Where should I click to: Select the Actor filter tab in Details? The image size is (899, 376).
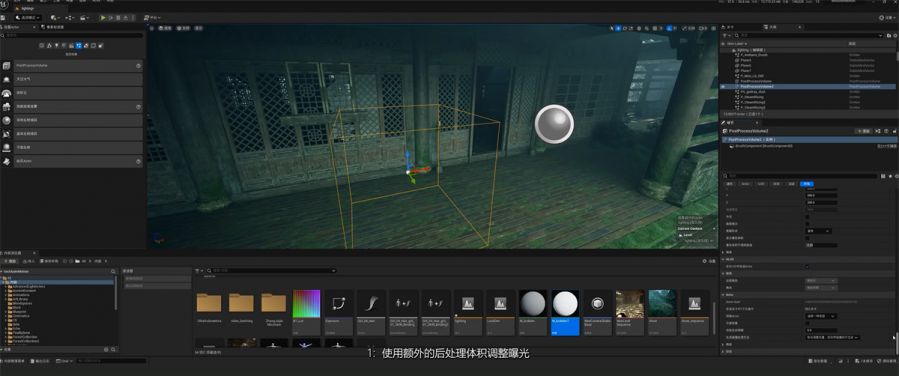[x=745, y=184]
